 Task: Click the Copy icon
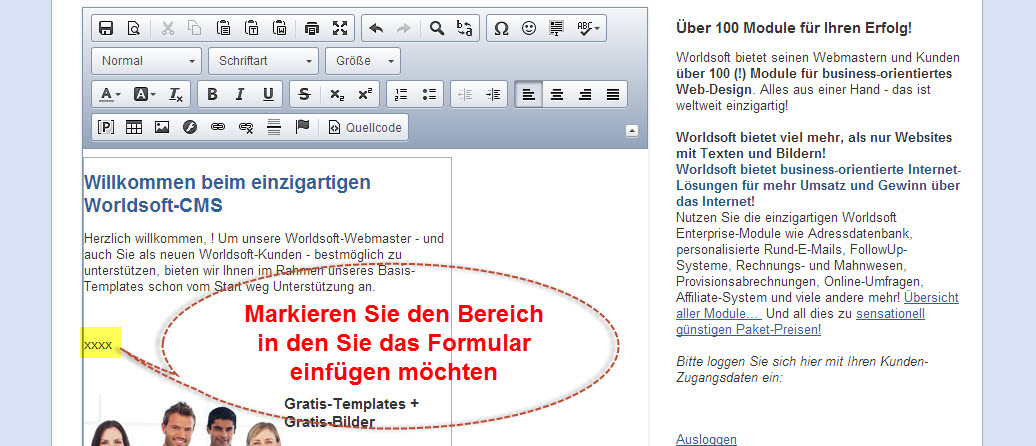coord(195,28)
